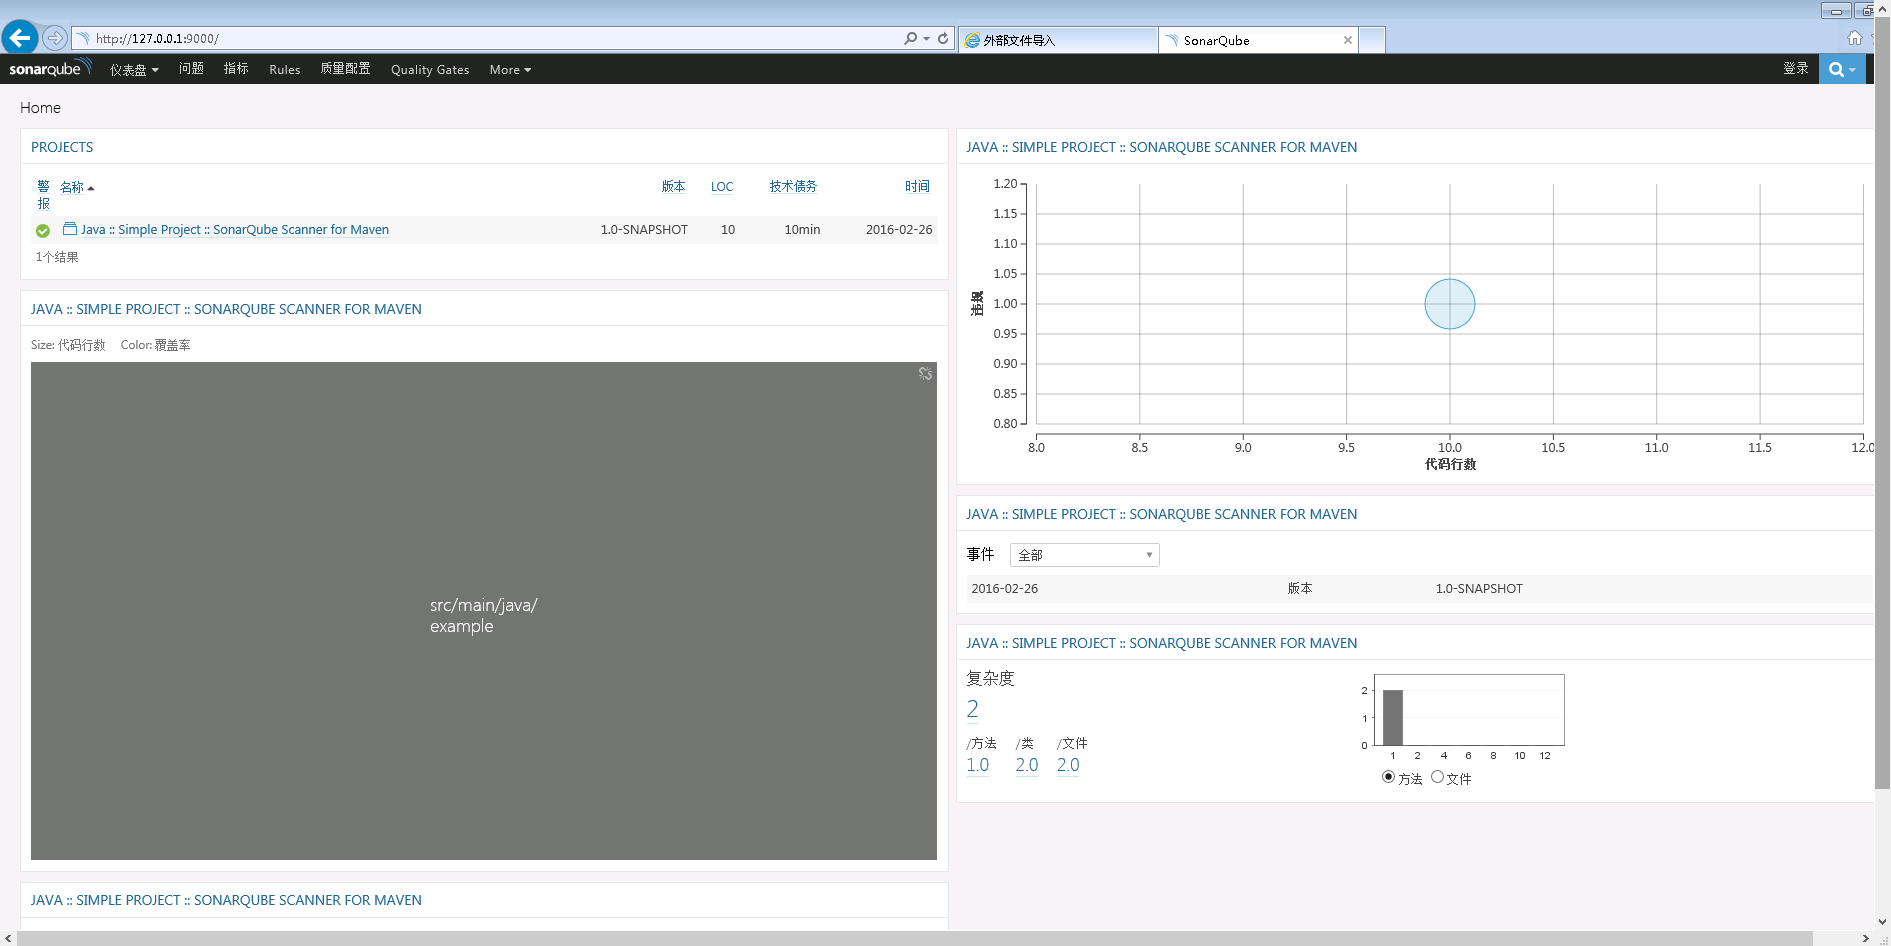The image size is (1891, 946).
Task: Click the browser forward arrow button
Action: 55,38
